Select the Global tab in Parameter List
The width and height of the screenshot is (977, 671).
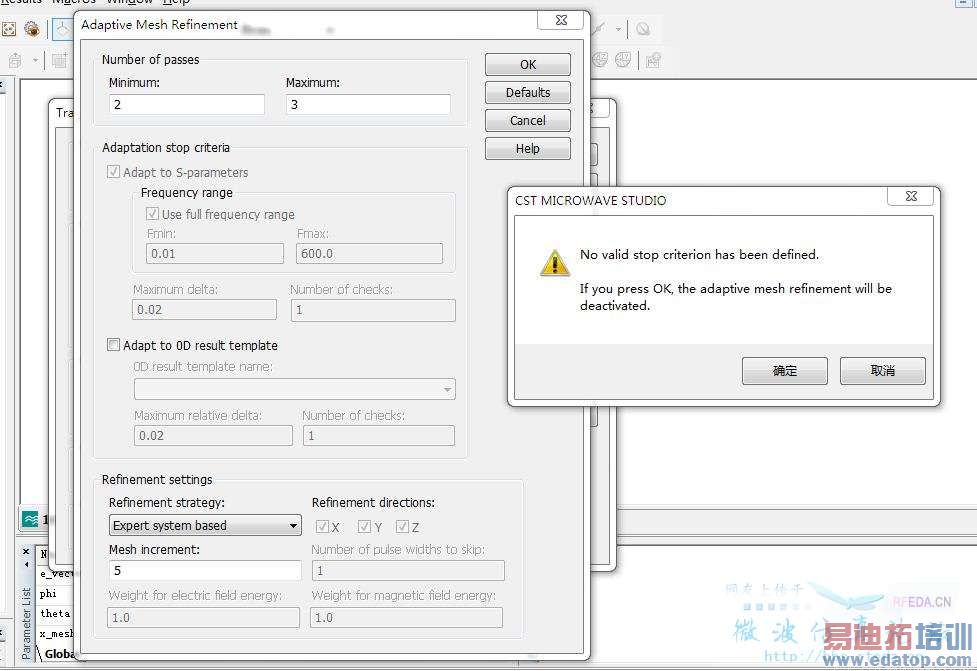click(59, 654)
